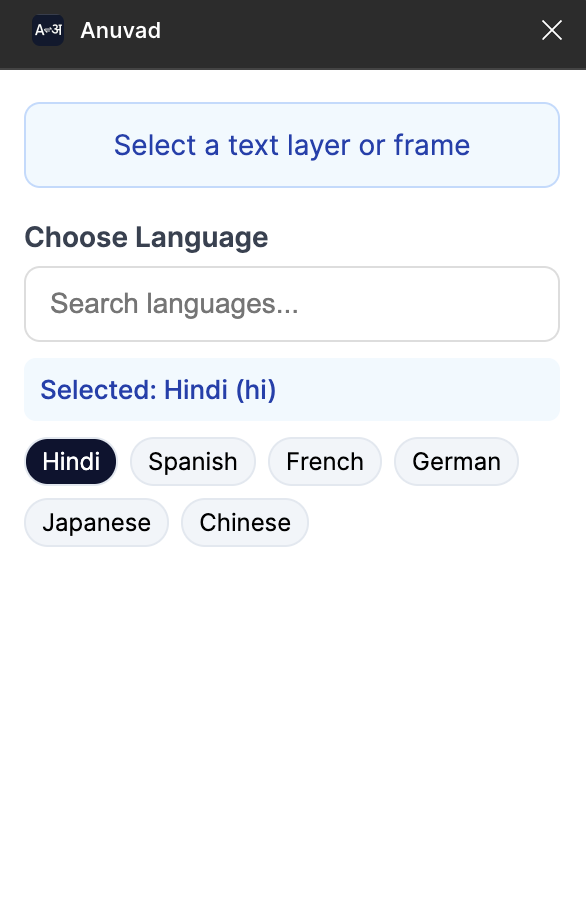Choose French as the target language

[x=324, y=461]
